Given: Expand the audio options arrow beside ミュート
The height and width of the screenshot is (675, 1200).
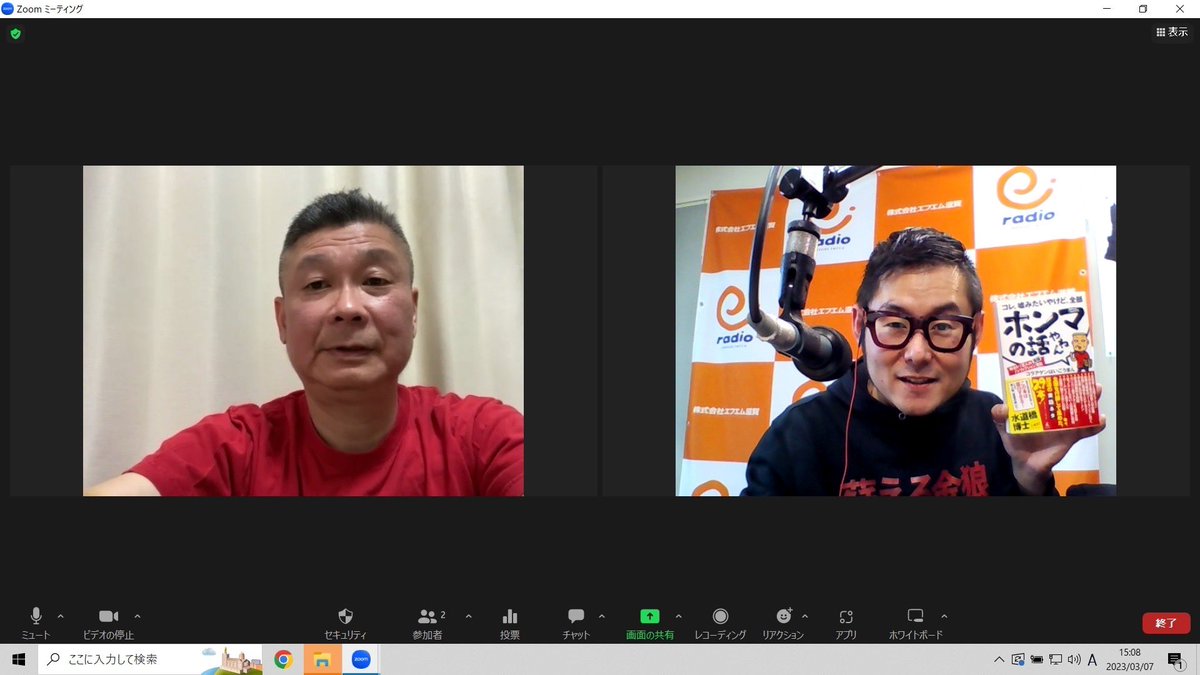Looking at the screenshot, I should (61, 616).
